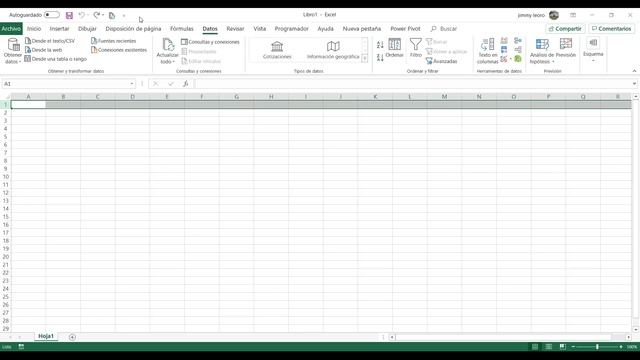Click the zoom slider handle
Screen dimensions: 640x360
[597, 347]
